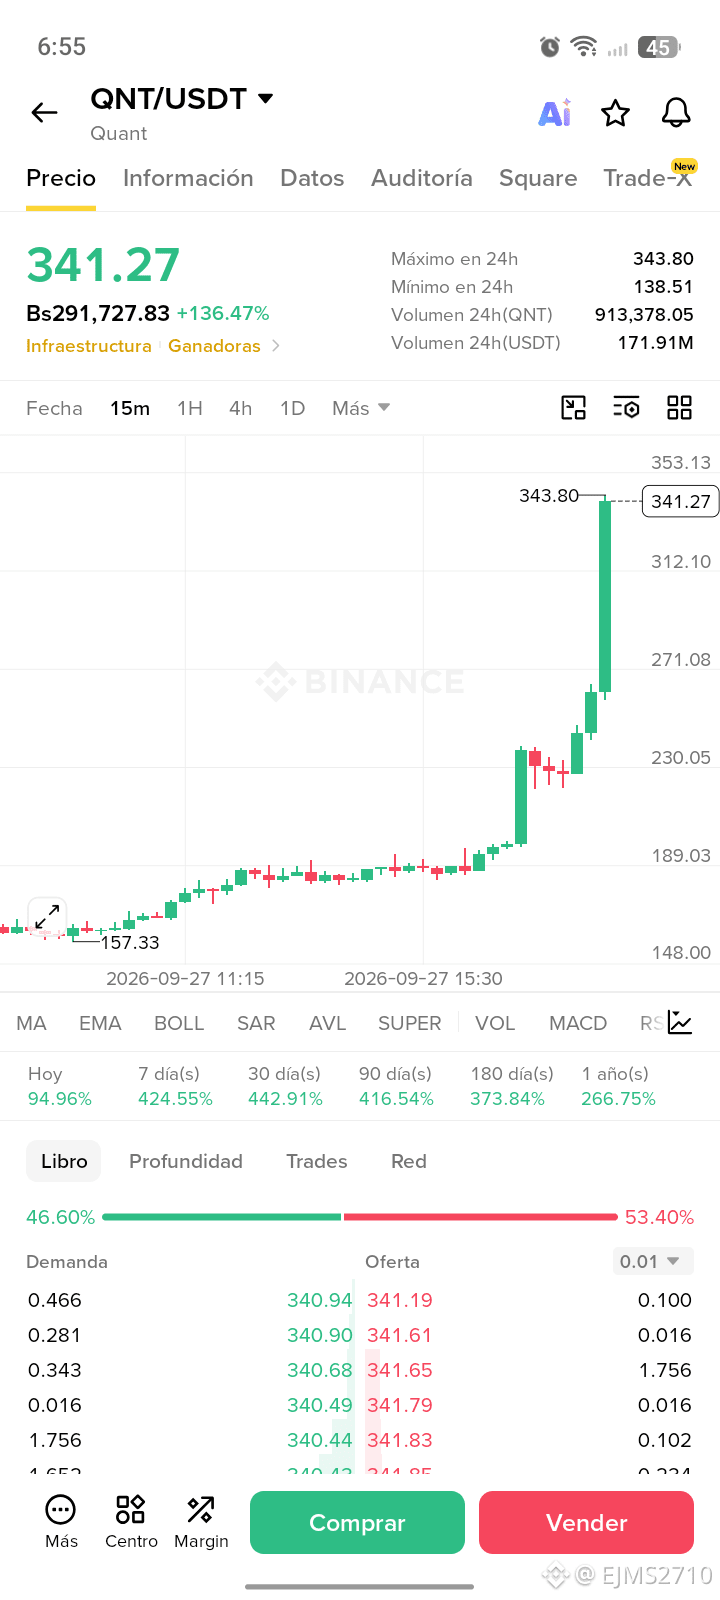Switch to the Profundidad tab
This screenshot has height=1600, width=720.
(186, 1161)
